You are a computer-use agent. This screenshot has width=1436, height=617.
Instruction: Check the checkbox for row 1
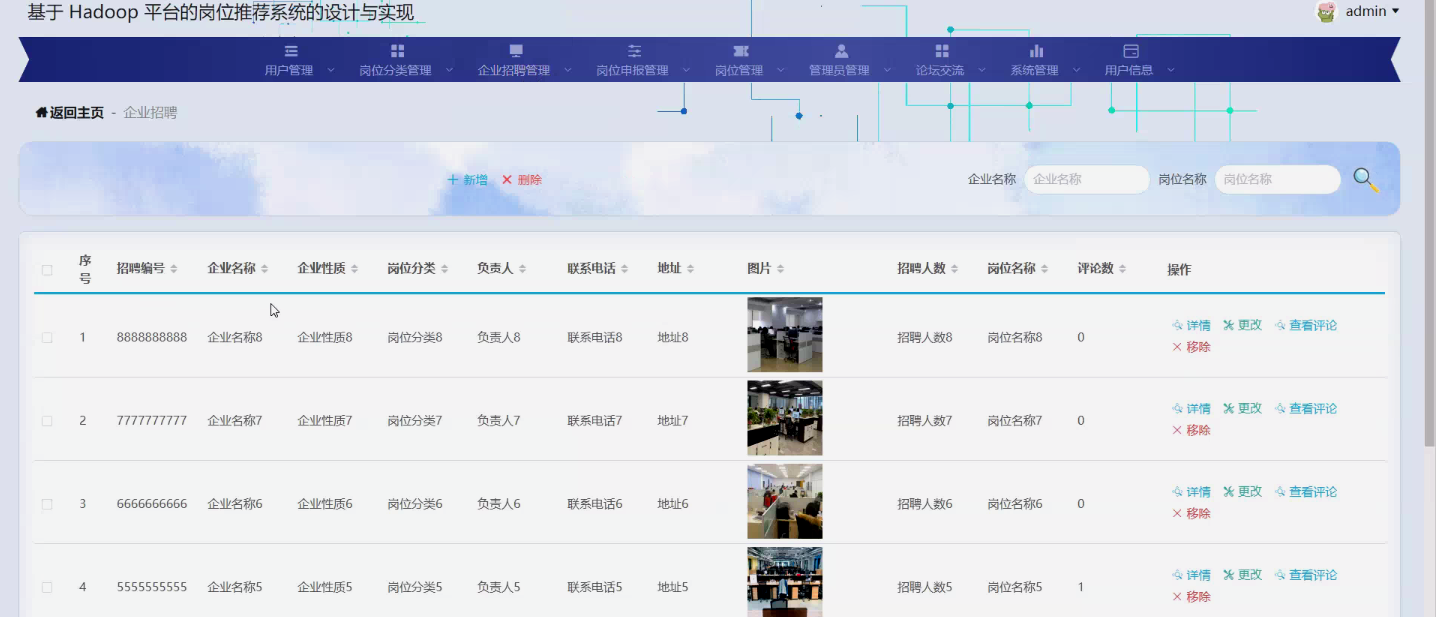[x=46, y=337]
